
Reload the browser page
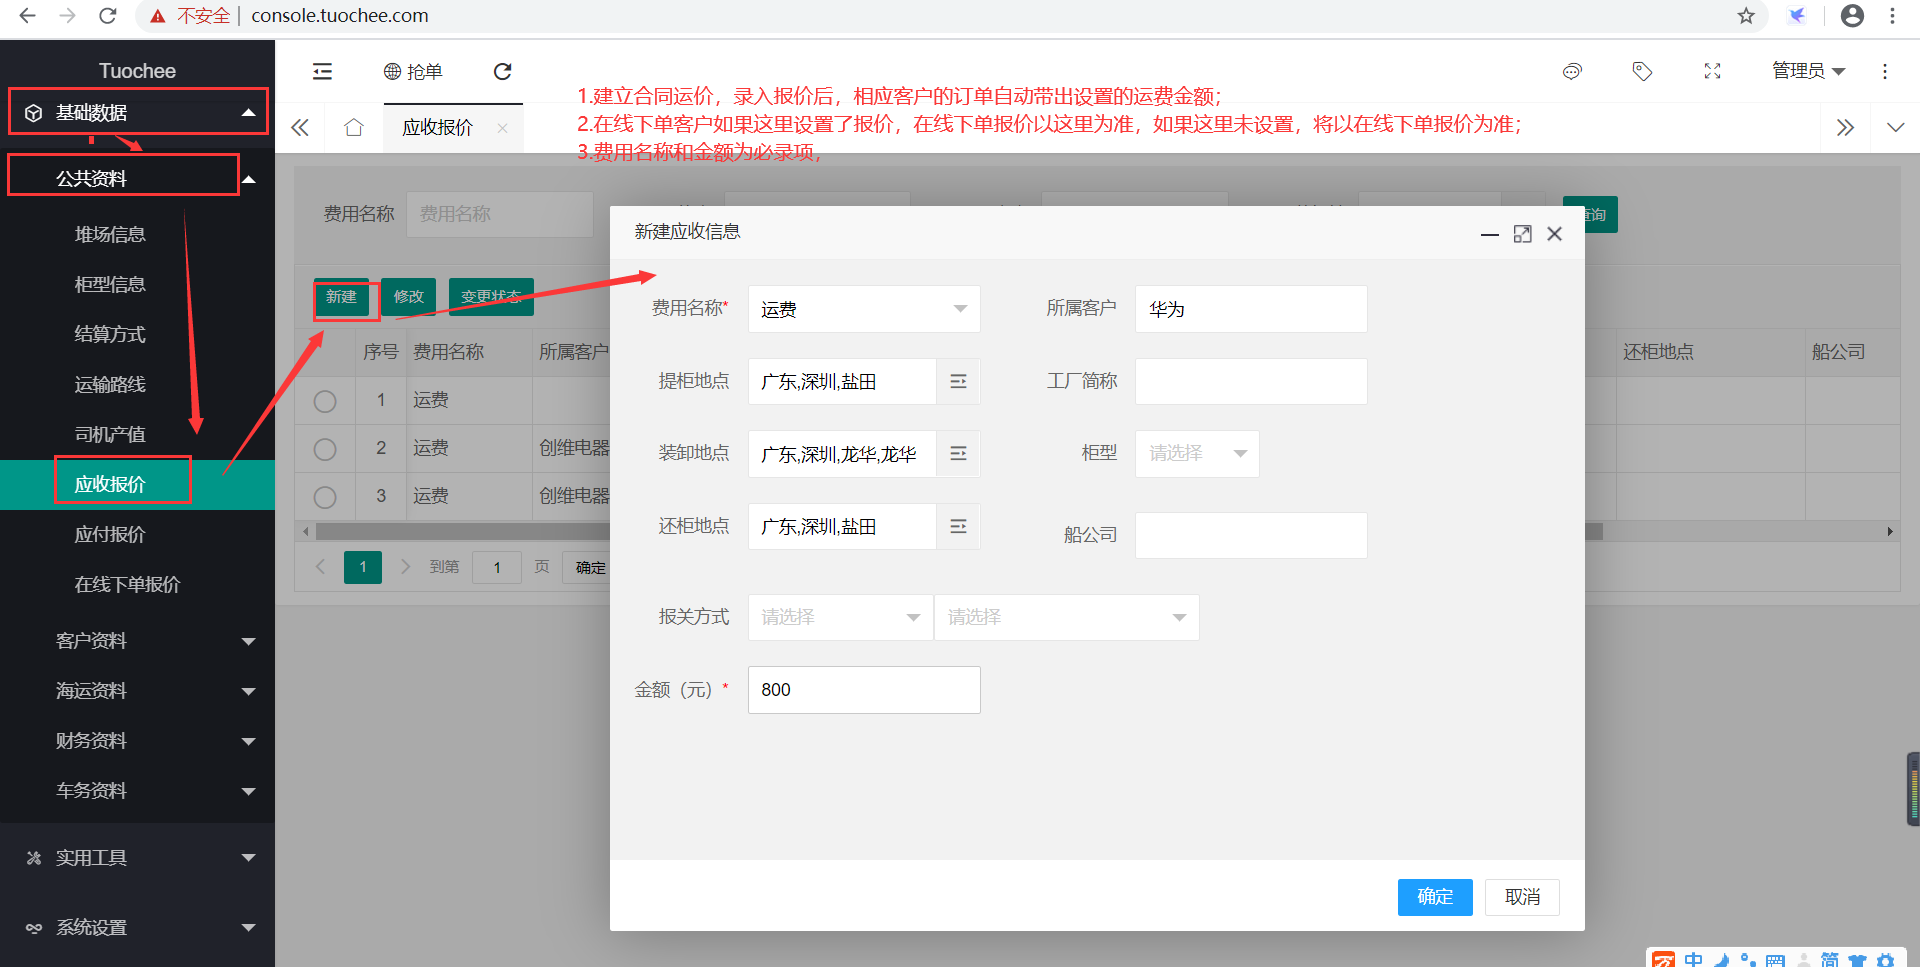(x=108, y=16)
